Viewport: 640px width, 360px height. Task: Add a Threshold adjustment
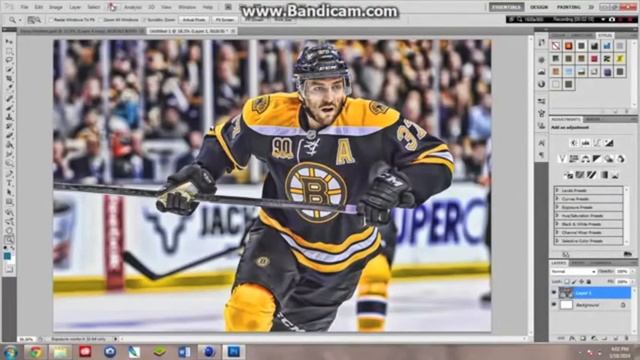(591, 175)
